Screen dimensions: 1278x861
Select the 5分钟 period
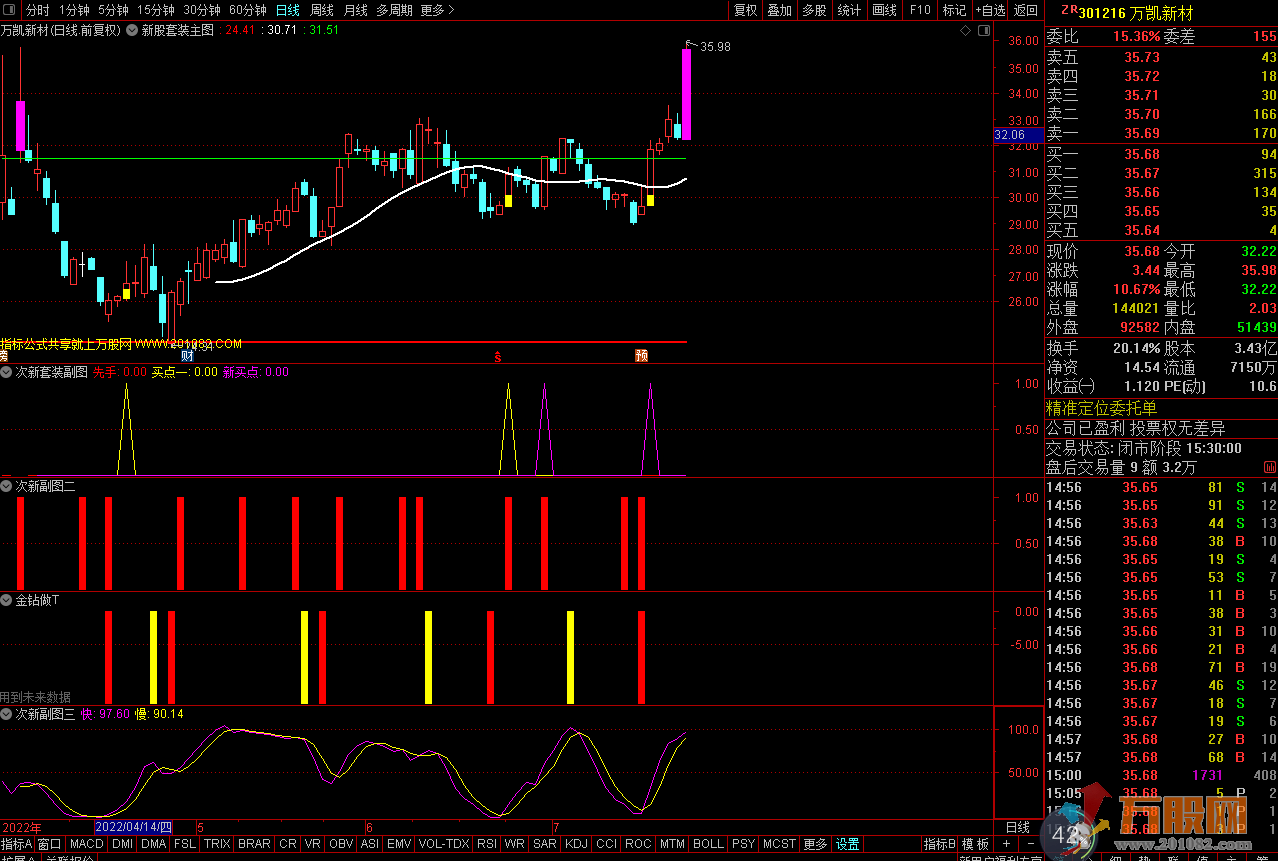(x=113, y=10)
